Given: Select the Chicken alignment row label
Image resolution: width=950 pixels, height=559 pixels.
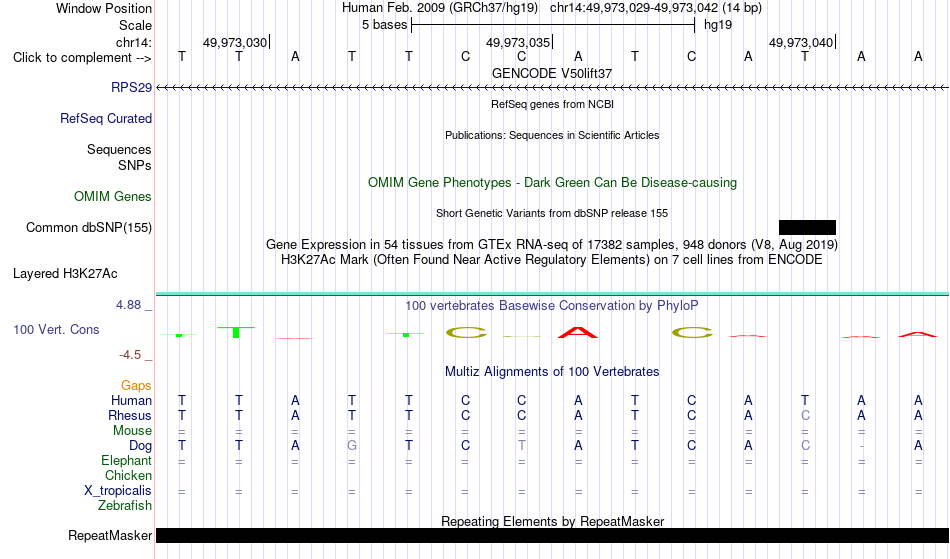Looking at the screenshot, I should pyautogui.click(x=128, y=475).
